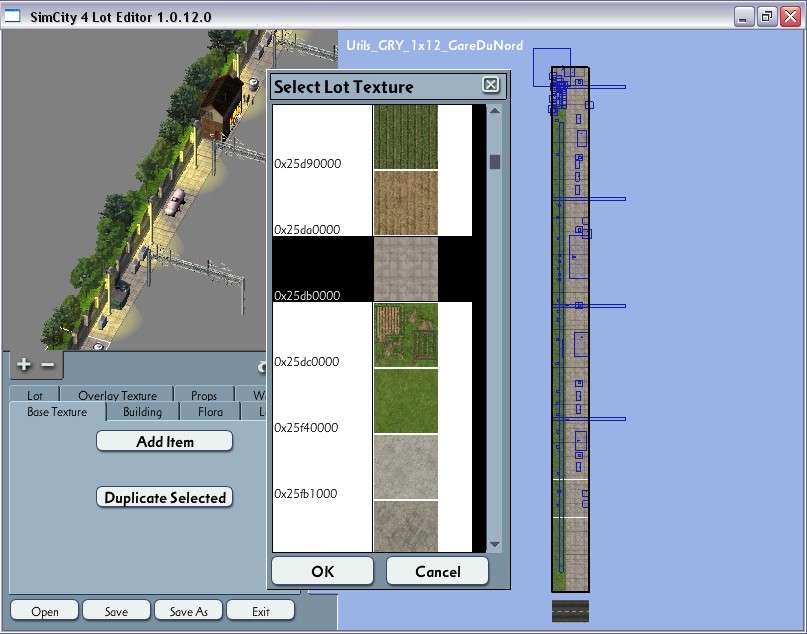Viewport: 807px width, 634px height.
Task: Zoom in with the plus icon
Action: click(24, 364)
